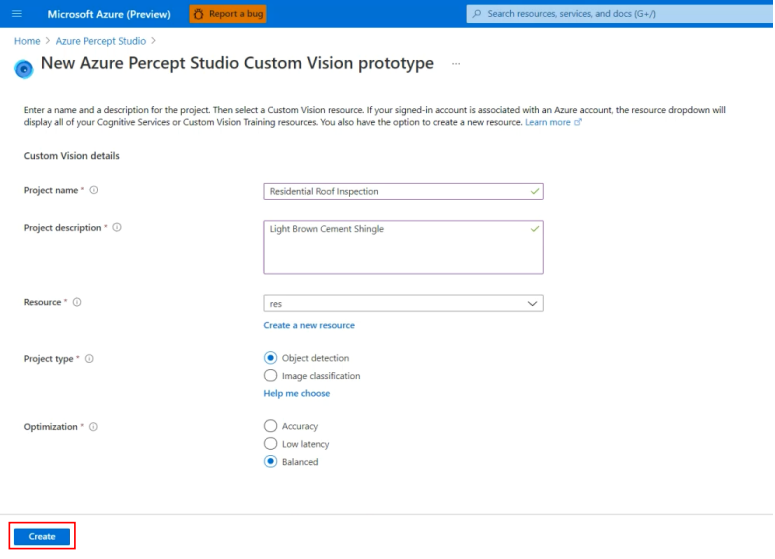Select Low latency optimization option
Screen dimensions: 775x559
270,444
